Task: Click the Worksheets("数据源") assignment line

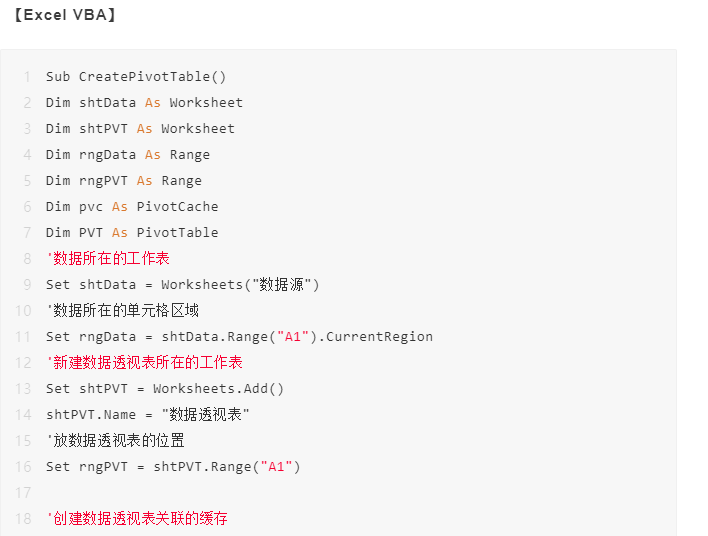Action: click(x=182, y=284)
